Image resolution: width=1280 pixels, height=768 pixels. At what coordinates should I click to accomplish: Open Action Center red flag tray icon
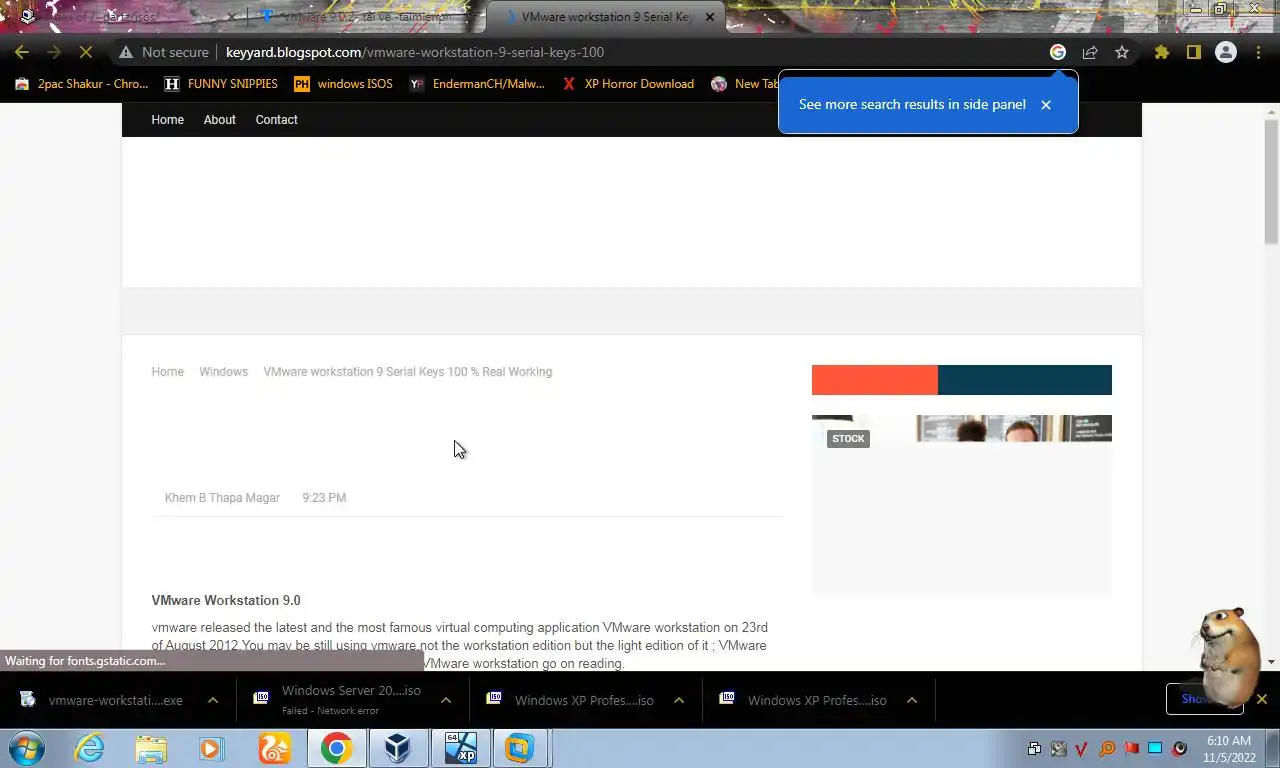click(1131, 748)
